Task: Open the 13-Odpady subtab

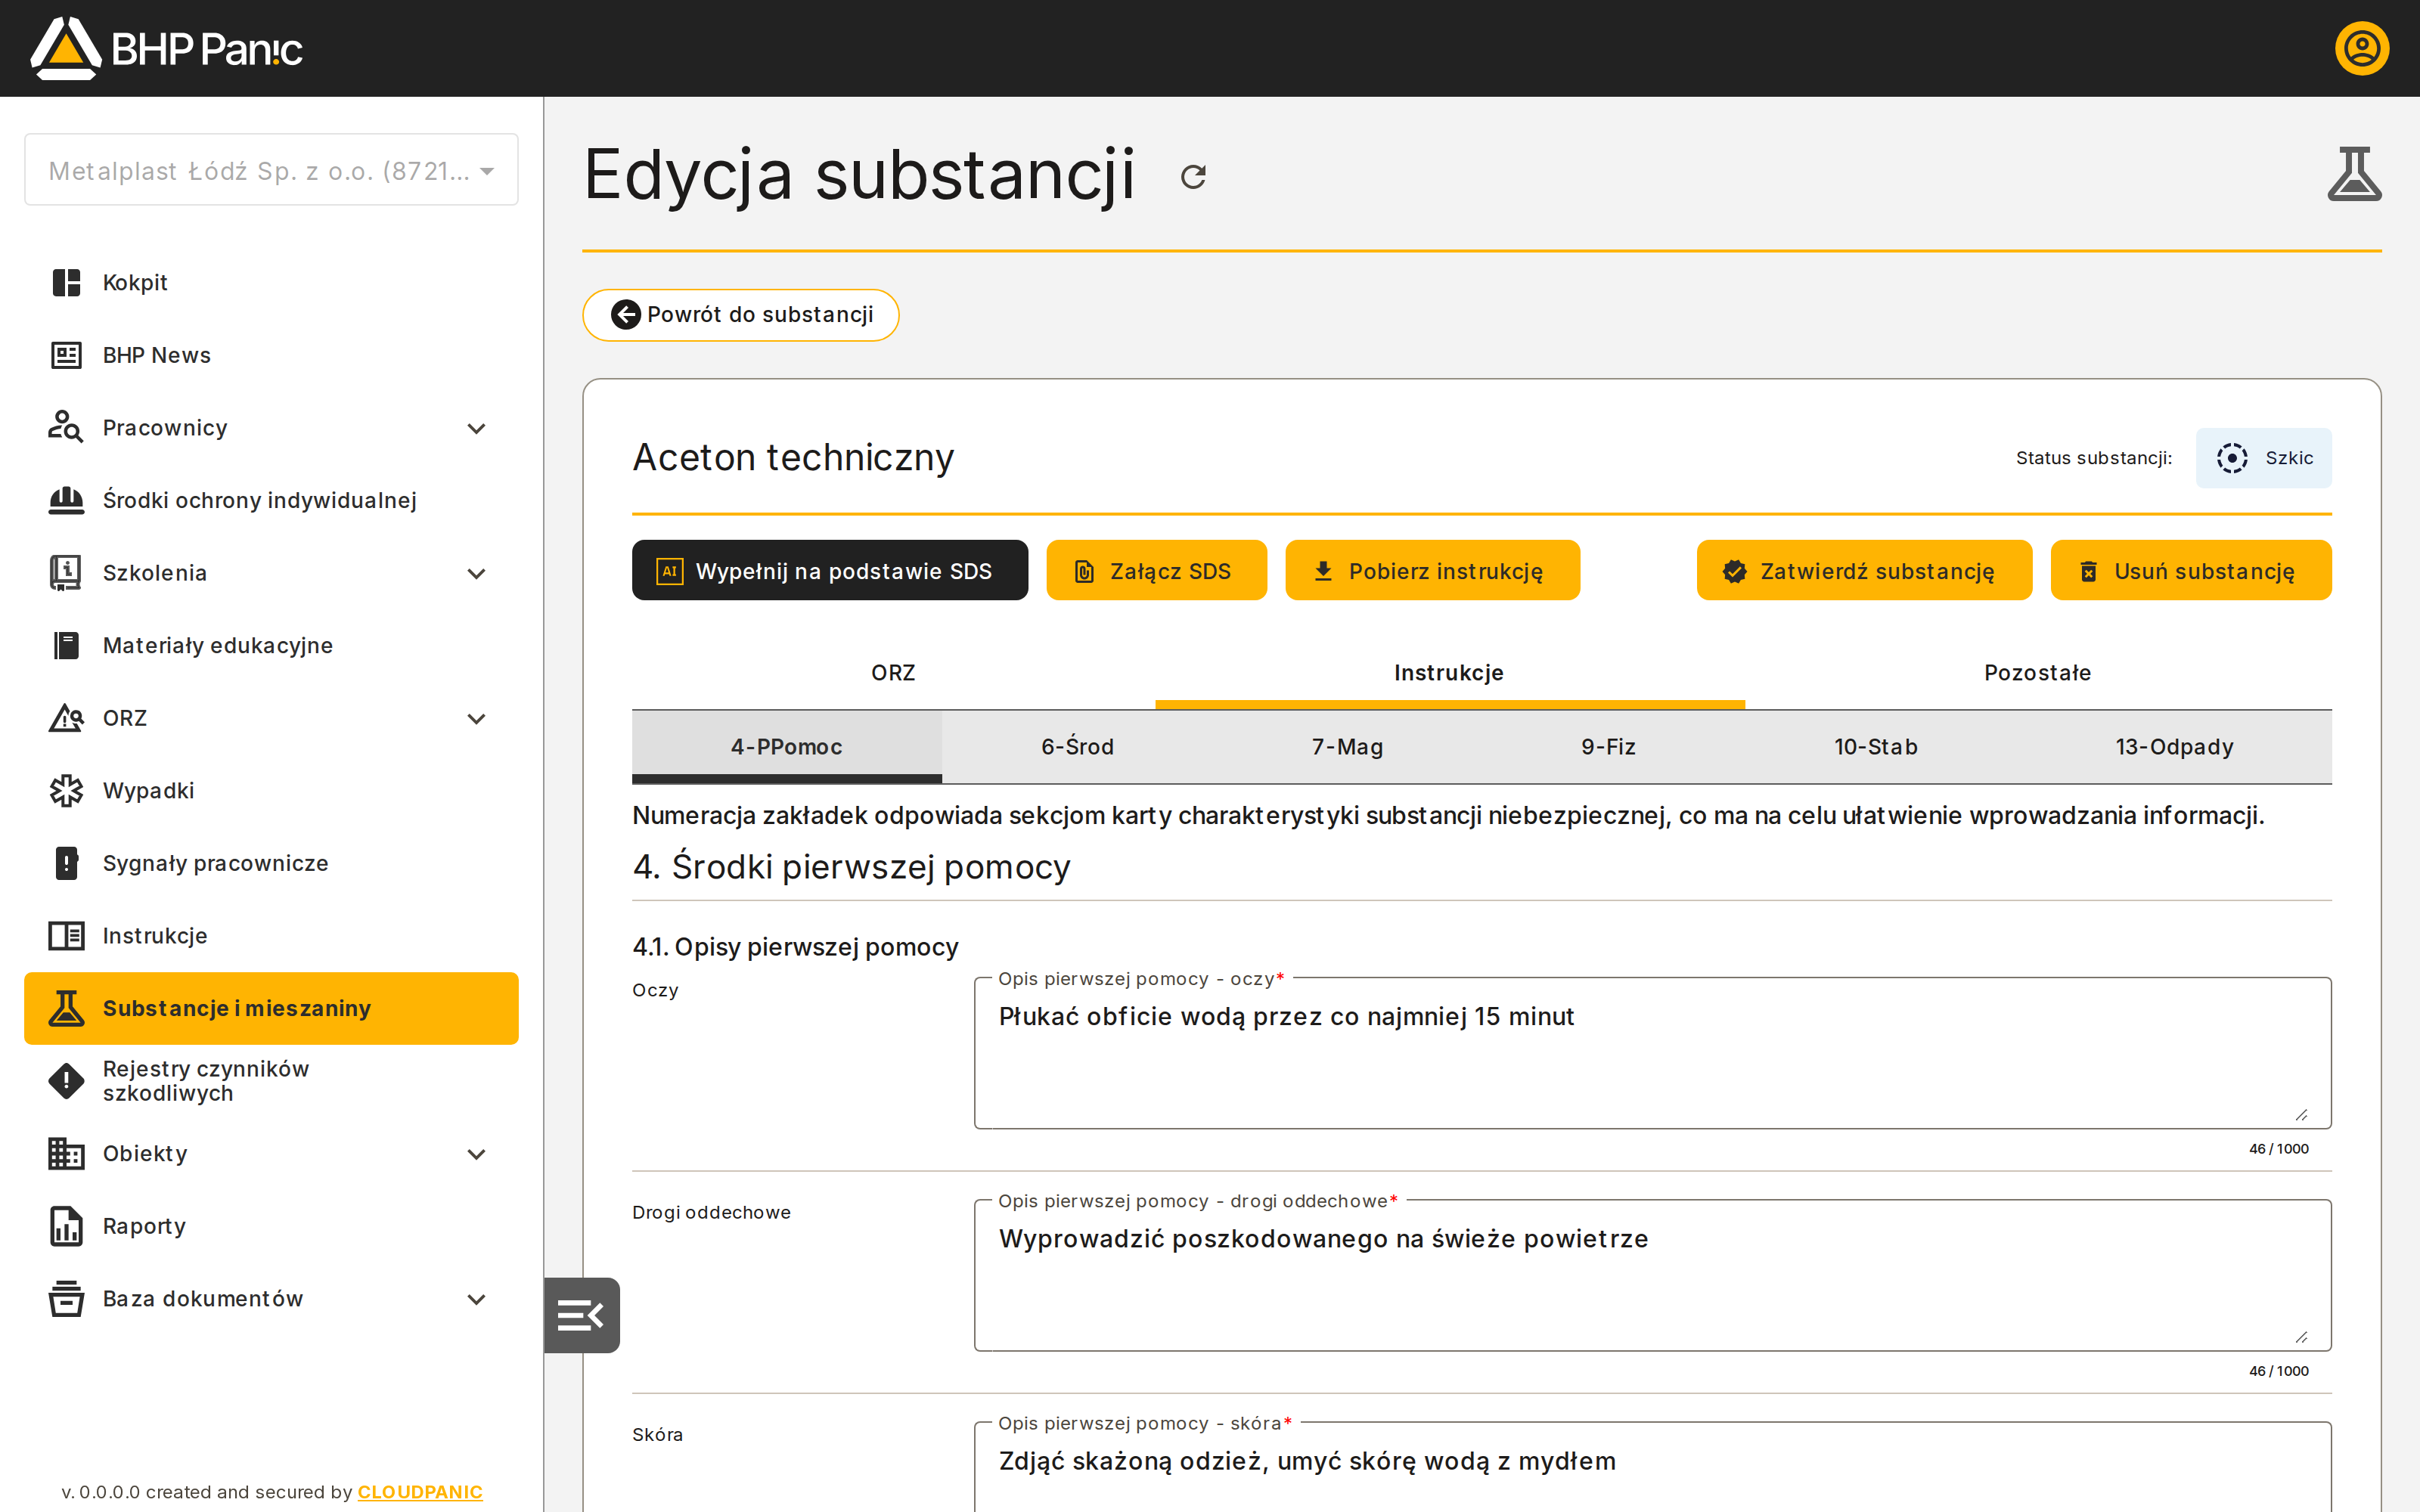Action: click(2174, 747)
